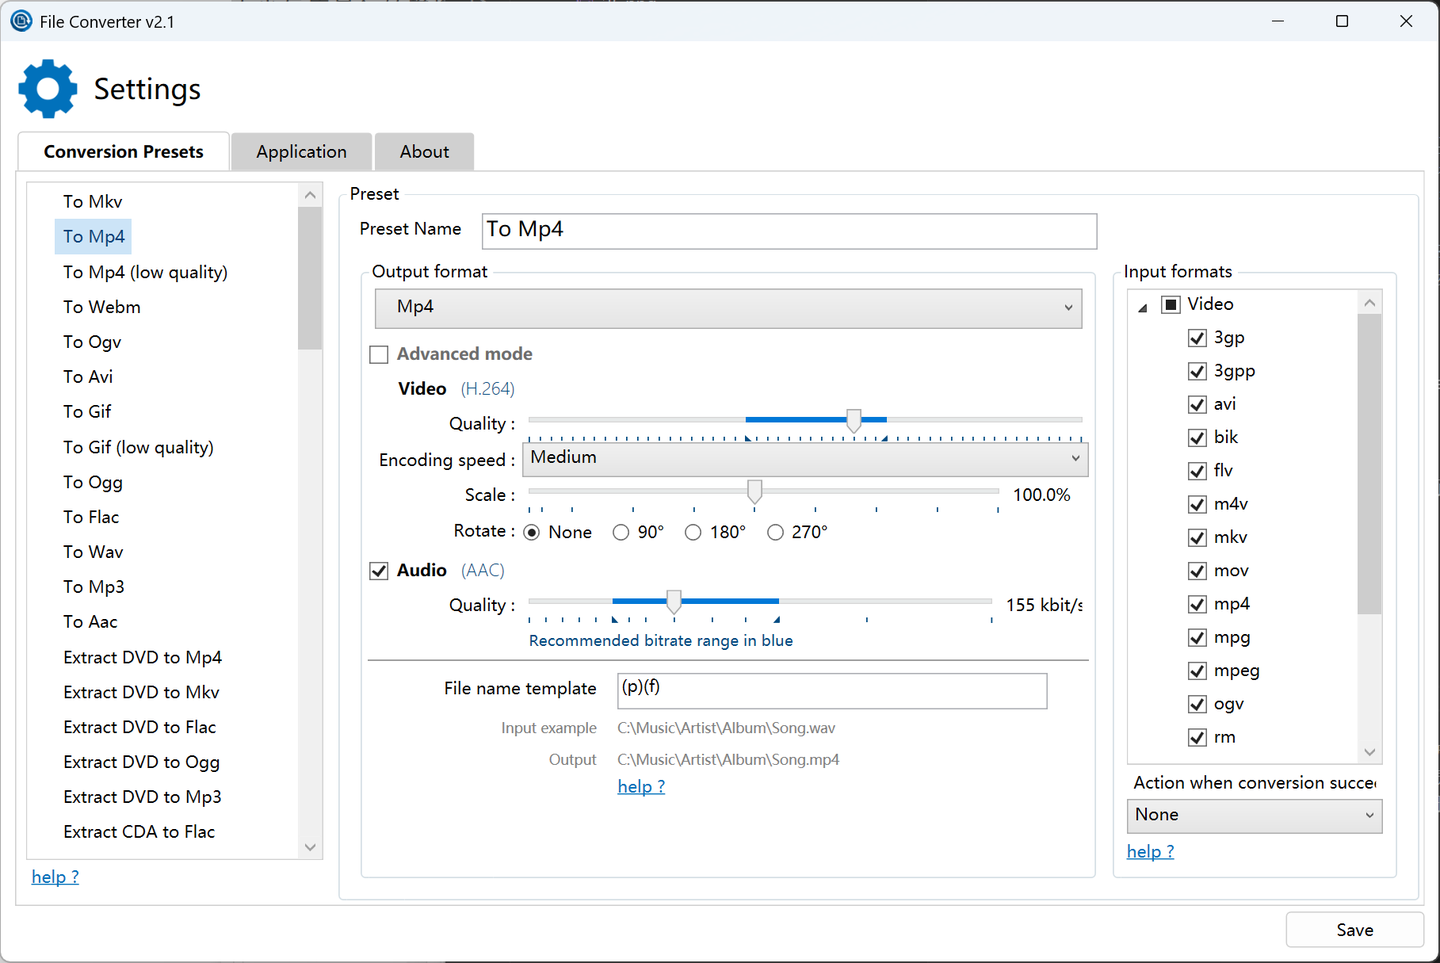Click the File Converter app icon in title bar

pos(21,21)
